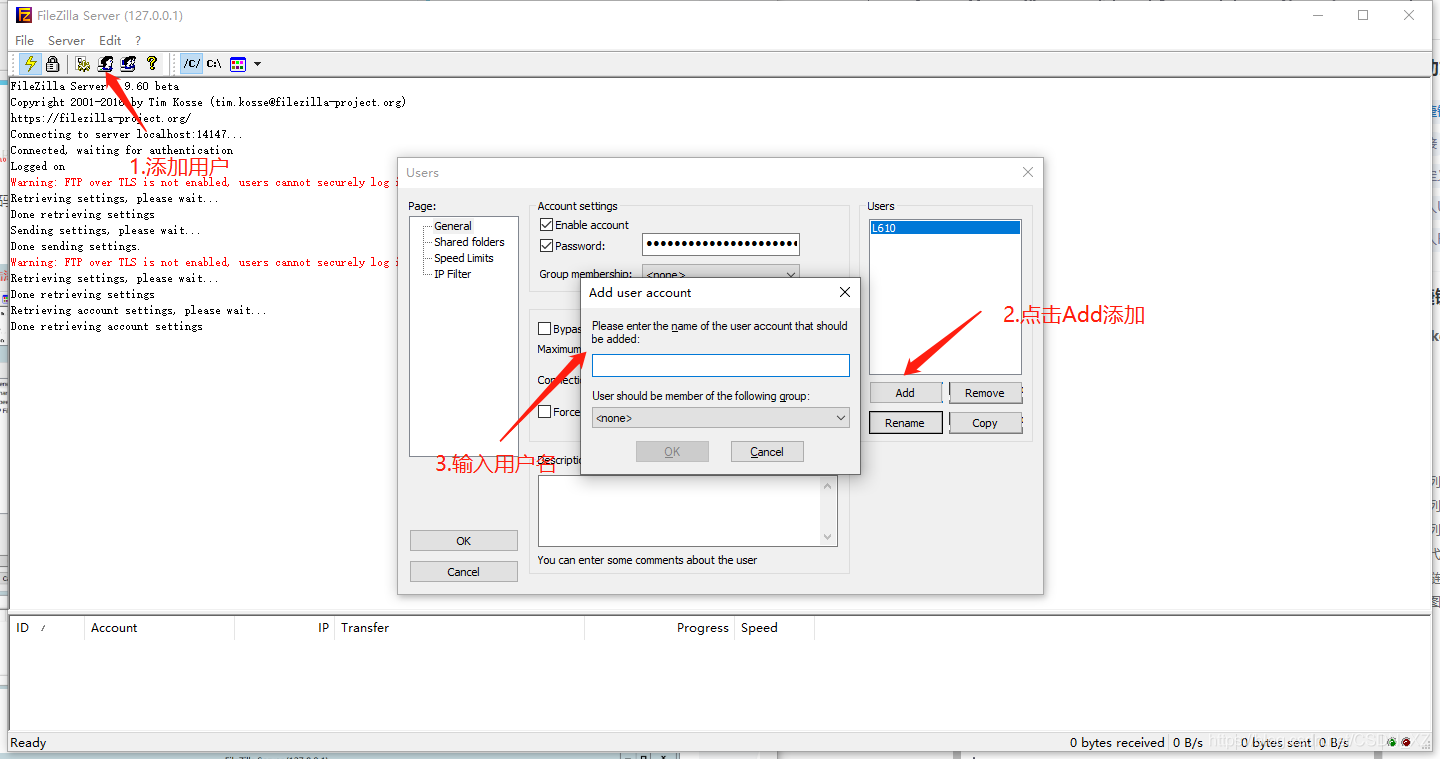Toggle the Password checkbox
The height and width of the screenshot is (759, 1440).
click(x=546, y=245)
